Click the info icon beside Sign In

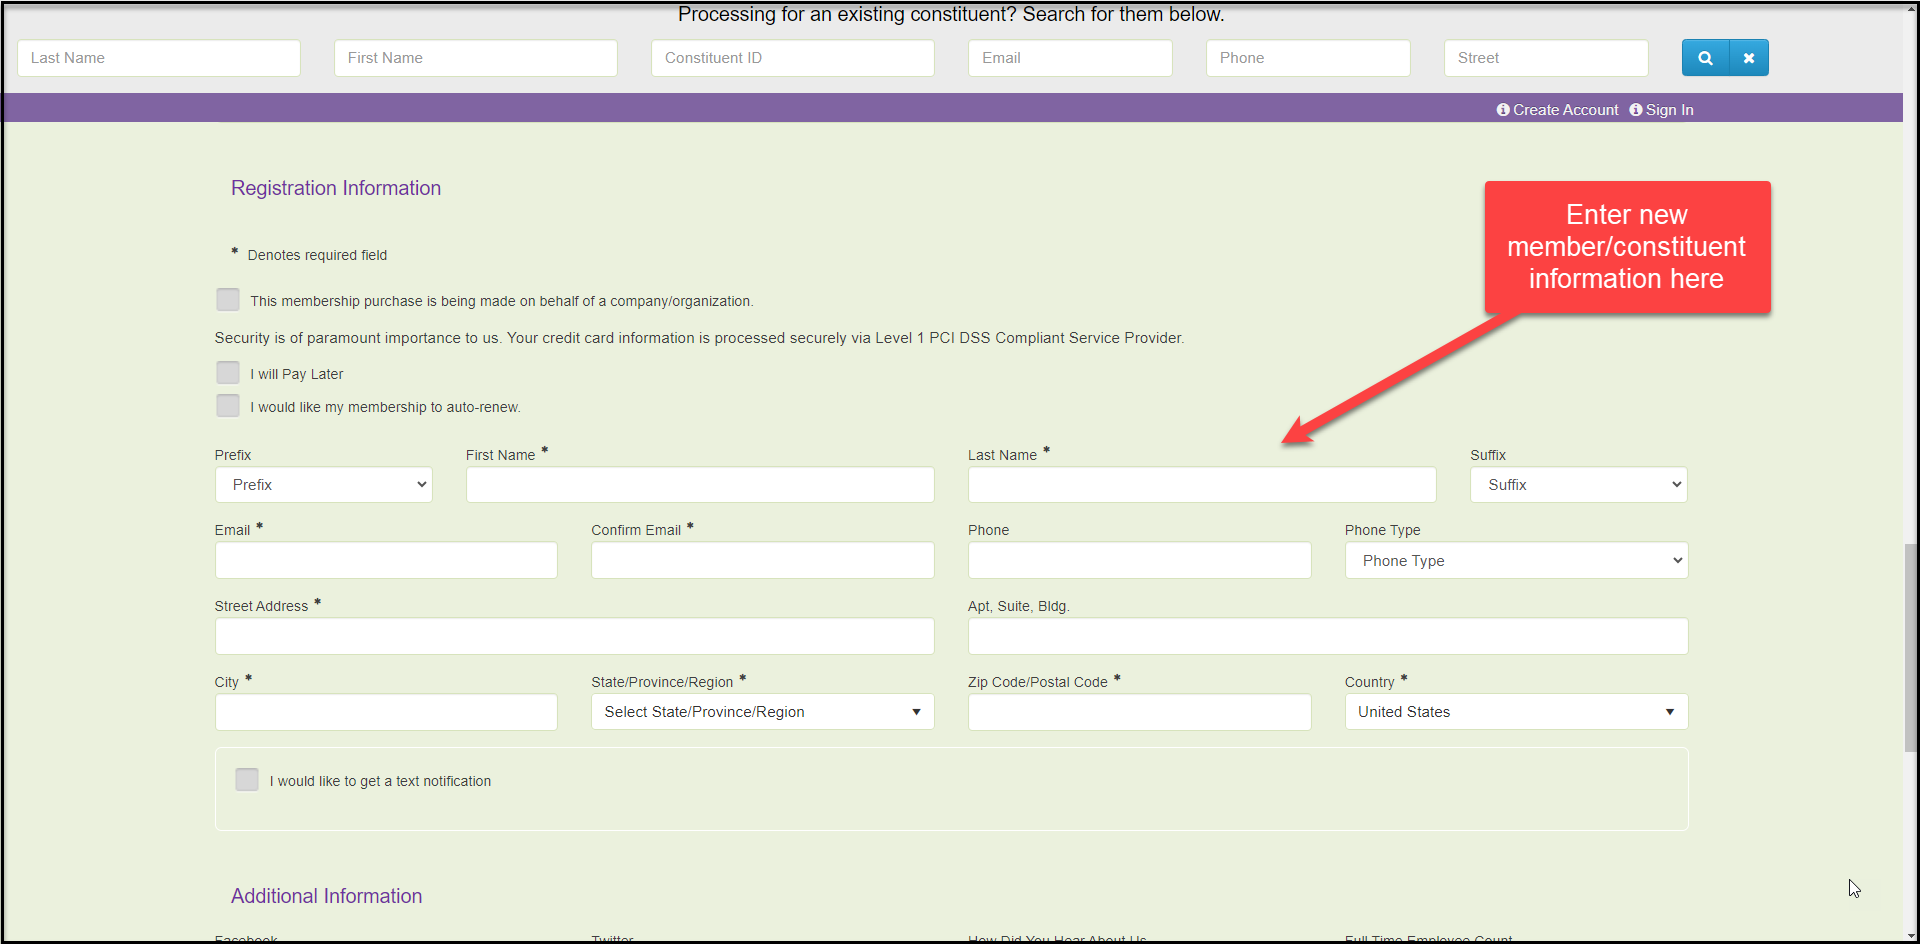pos(1636,110)
